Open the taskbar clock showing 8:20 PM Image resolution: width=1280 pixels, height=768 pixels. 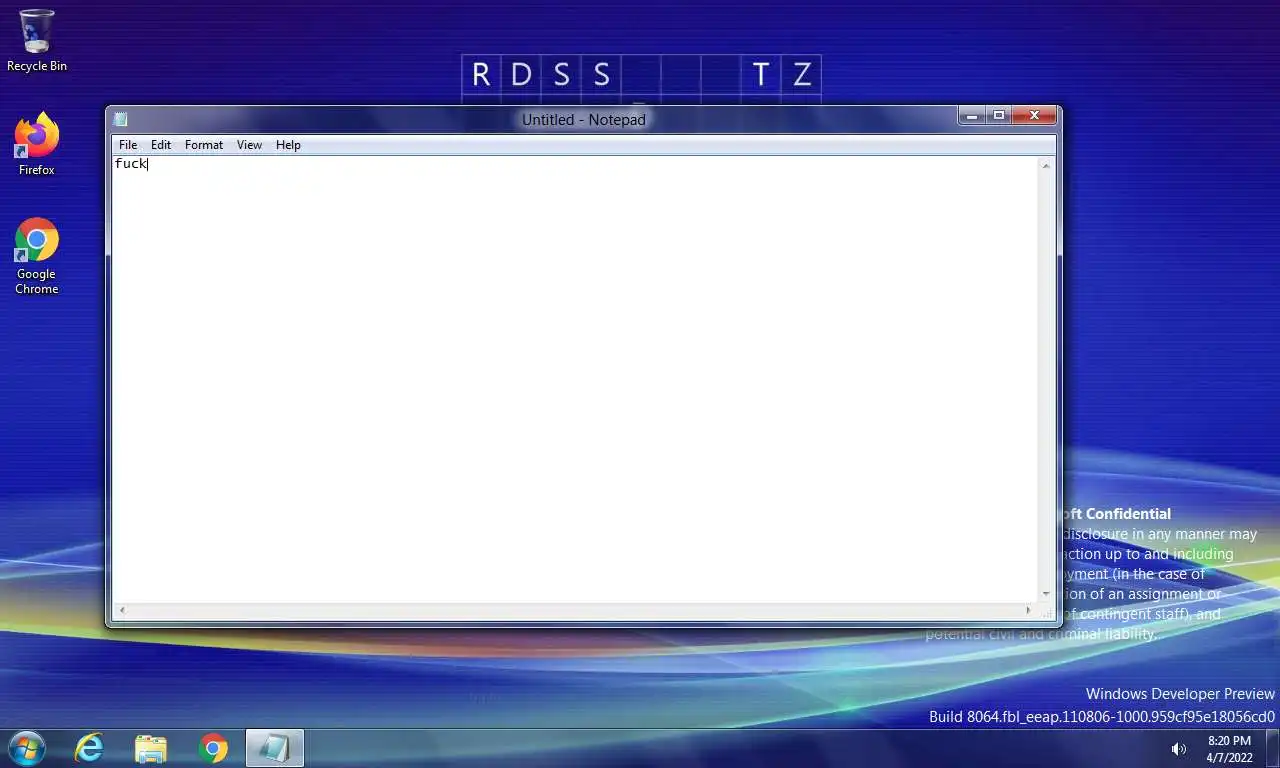[1229, 749]
